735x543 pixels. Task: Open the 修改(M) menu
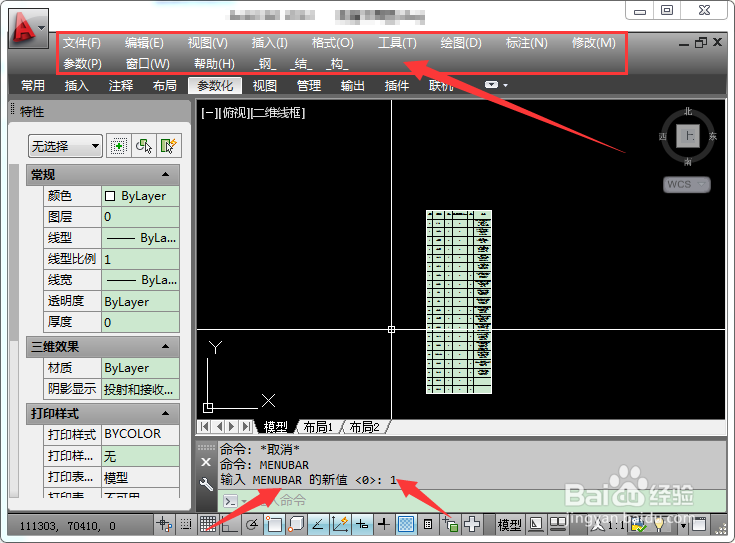pos(593,43)
